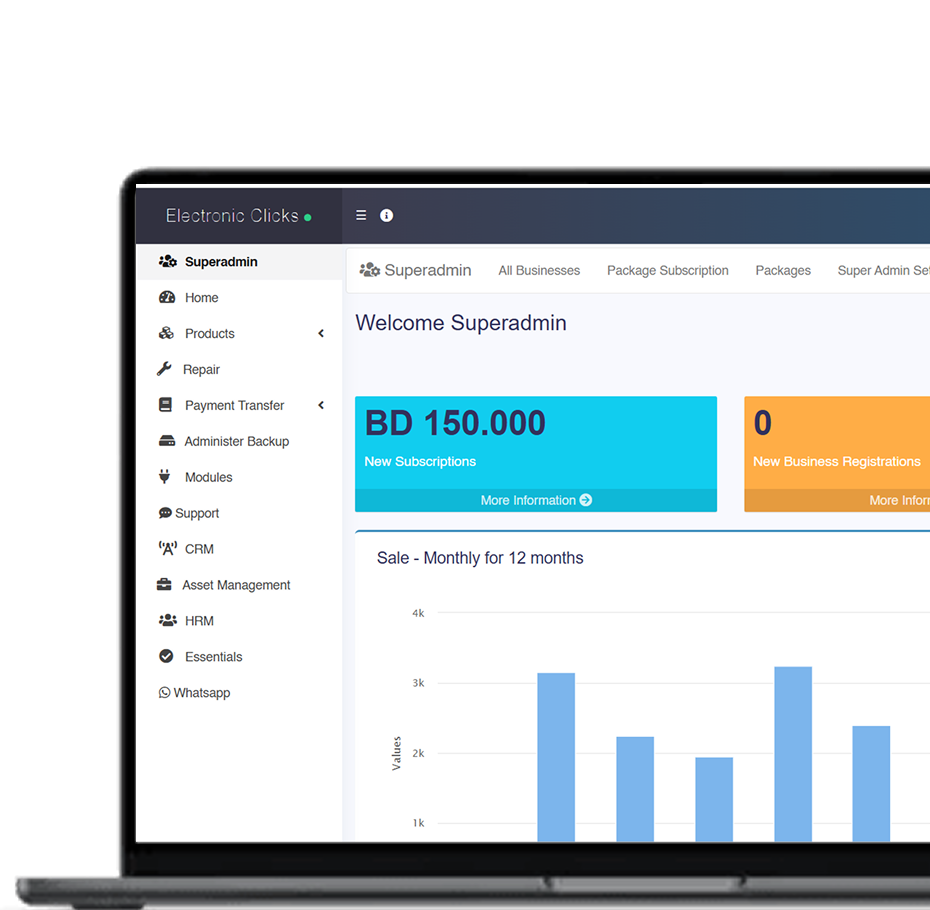Select HRM from the sidebar
This screenshot has width=930, height=910.
pos(199,621)
